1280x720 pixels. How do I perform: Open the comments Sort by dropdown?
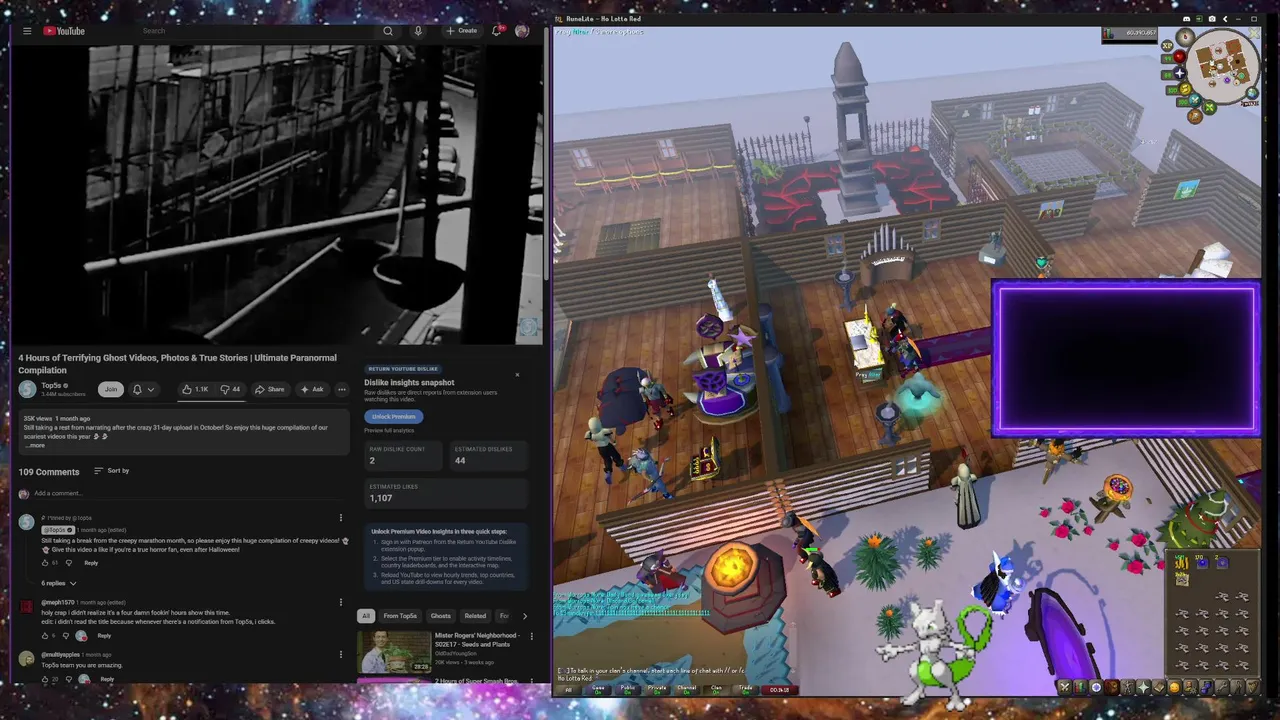112,470
